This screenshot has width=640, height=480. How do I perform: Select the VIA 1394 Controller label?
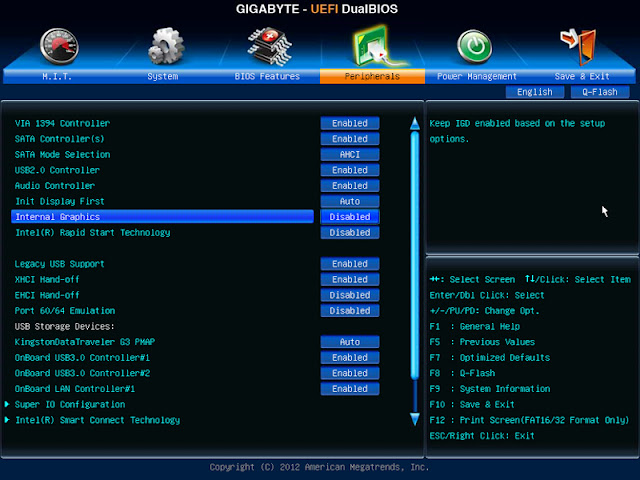coord(62,123)
